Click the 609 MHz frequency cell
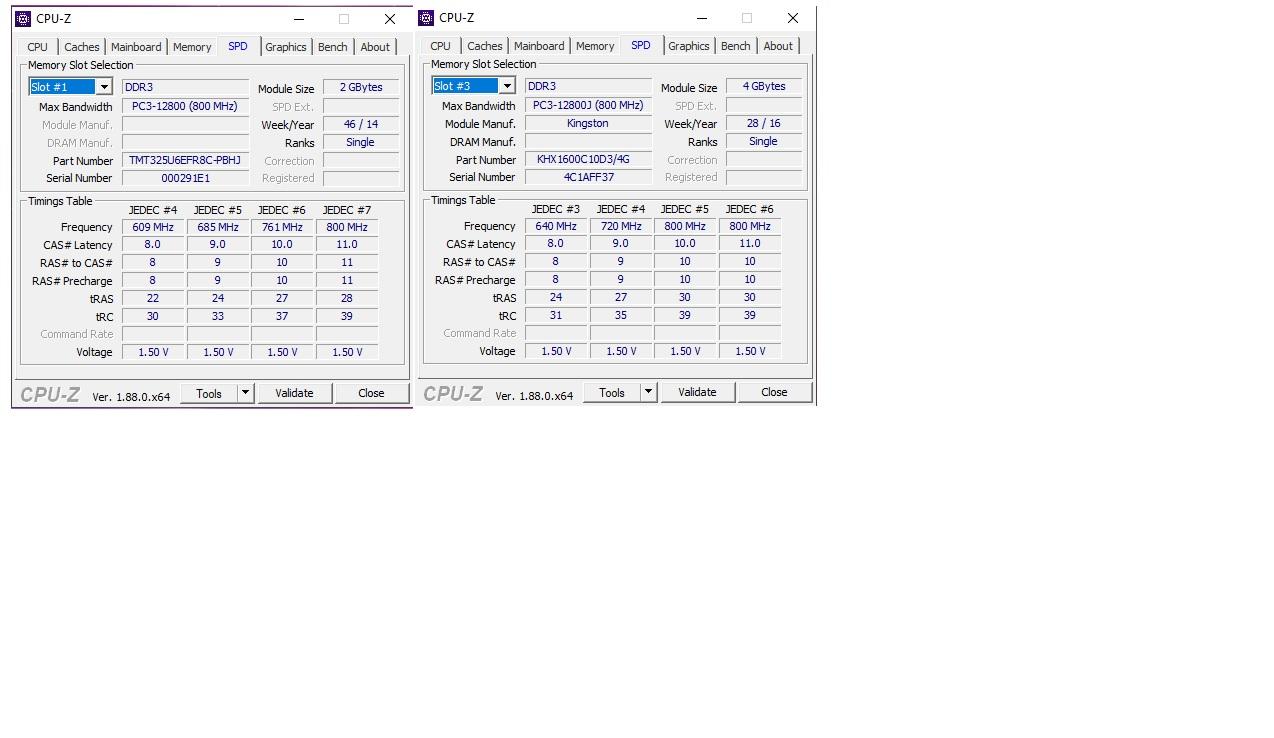This screenshot has height=738, width=1274. pyautogui.click(x=153, y=227)
